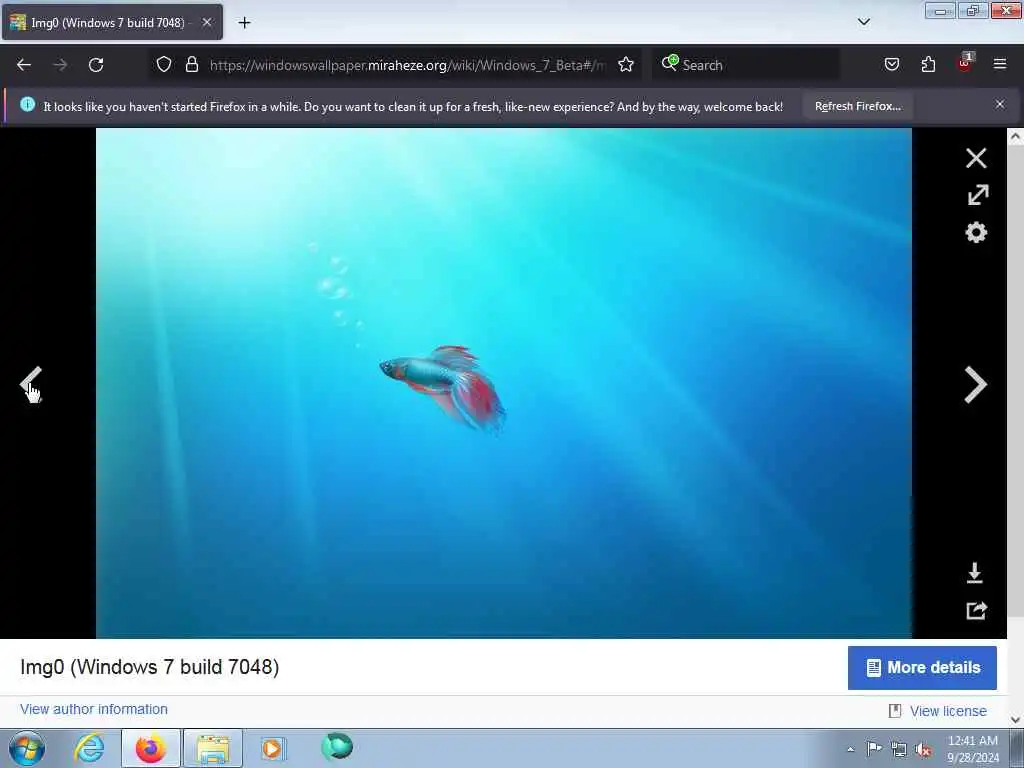The height and width of the screenshot is (768, 1024).
Task: Show the next image with the right chevron
Action: 976,385
